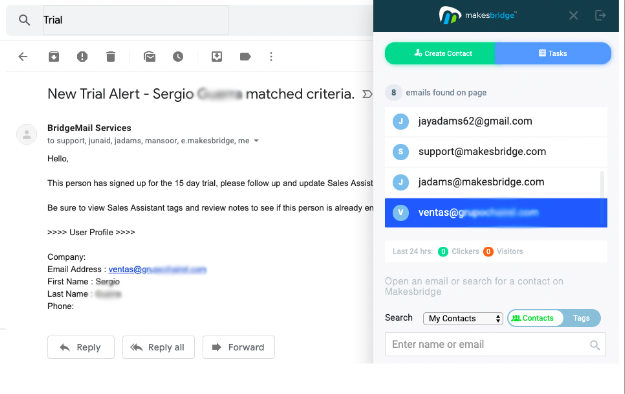Click the Forward button
Viewport: 625px width, 394px height.
tap(238, 347)
